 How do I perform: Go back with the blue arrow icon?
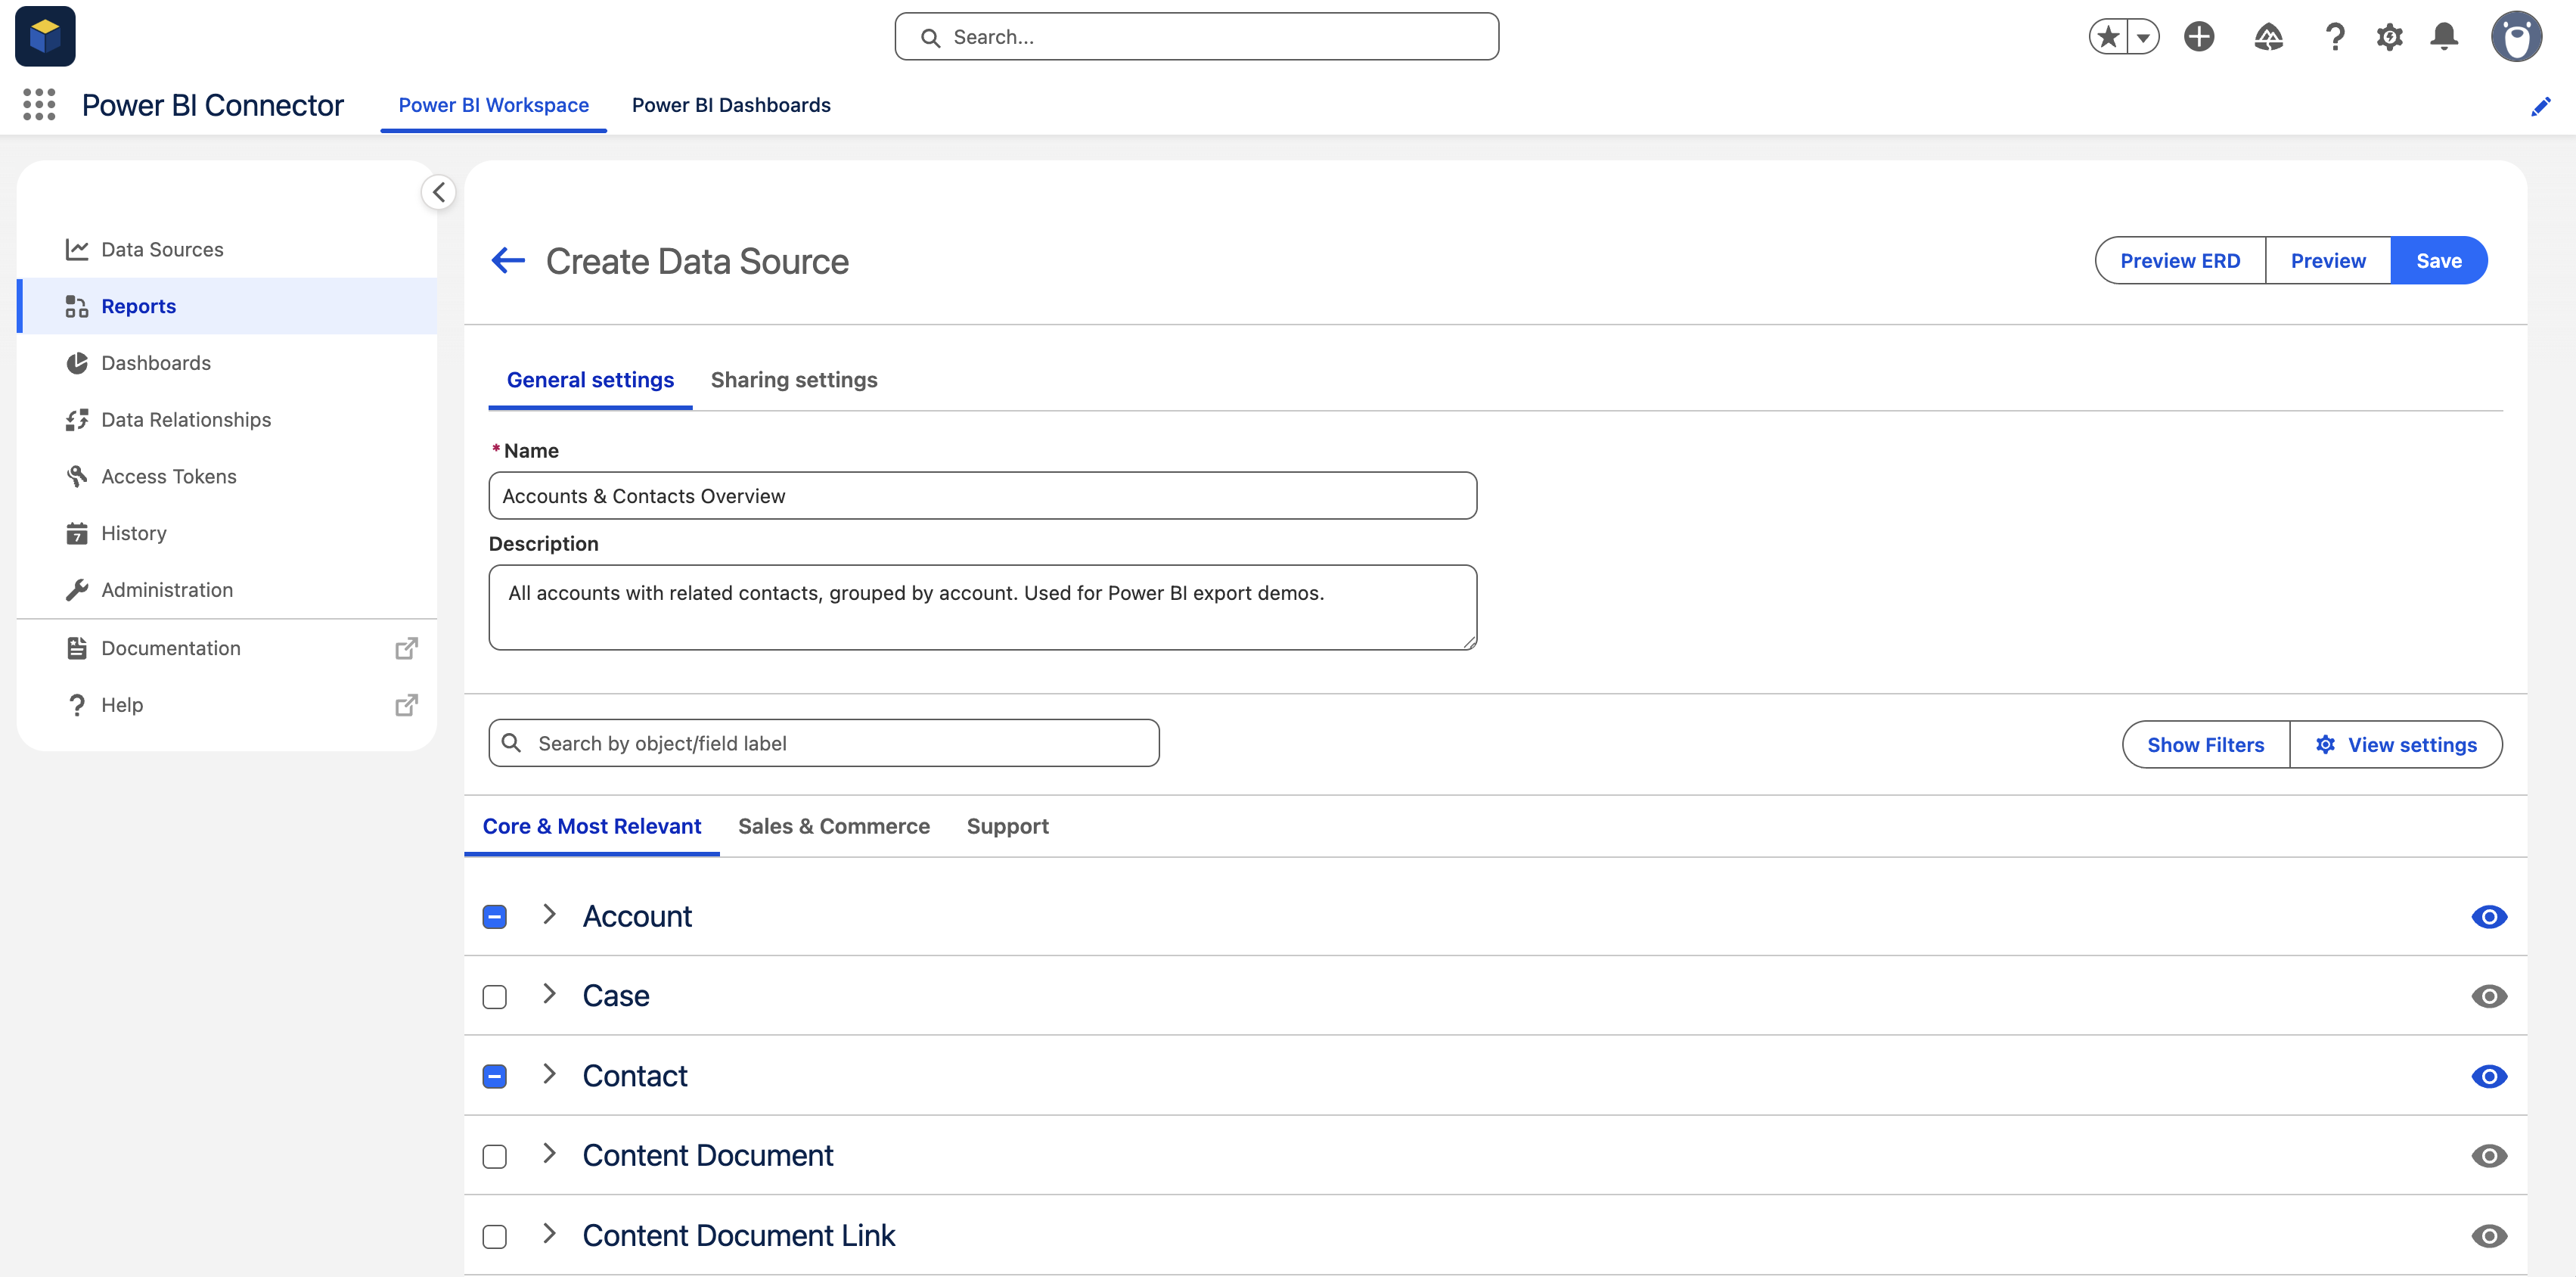(x=508, y=261)
